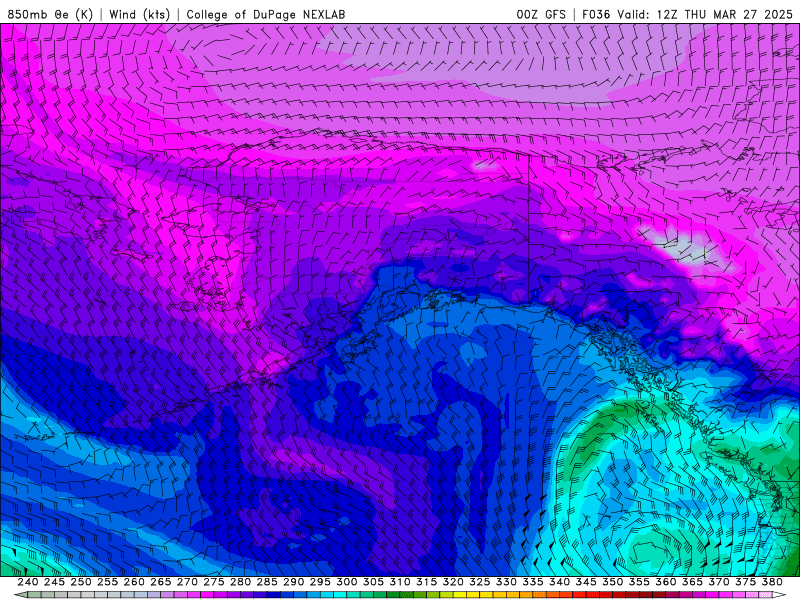Click the 270 value on the color scale
Screen dimensions: 800x600
[187, 582]
